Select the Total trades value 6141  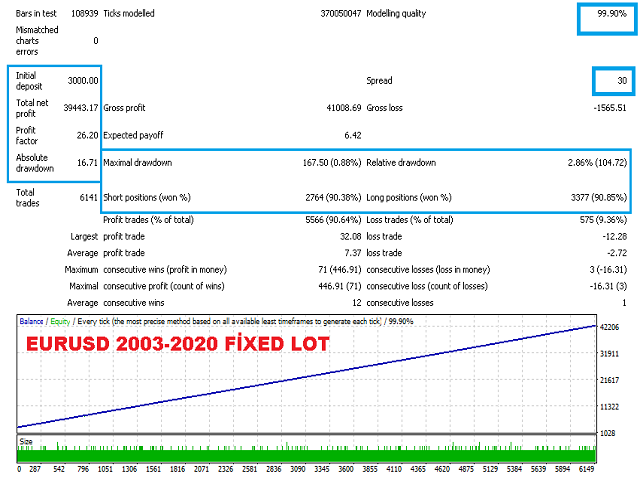coord(89,198)
